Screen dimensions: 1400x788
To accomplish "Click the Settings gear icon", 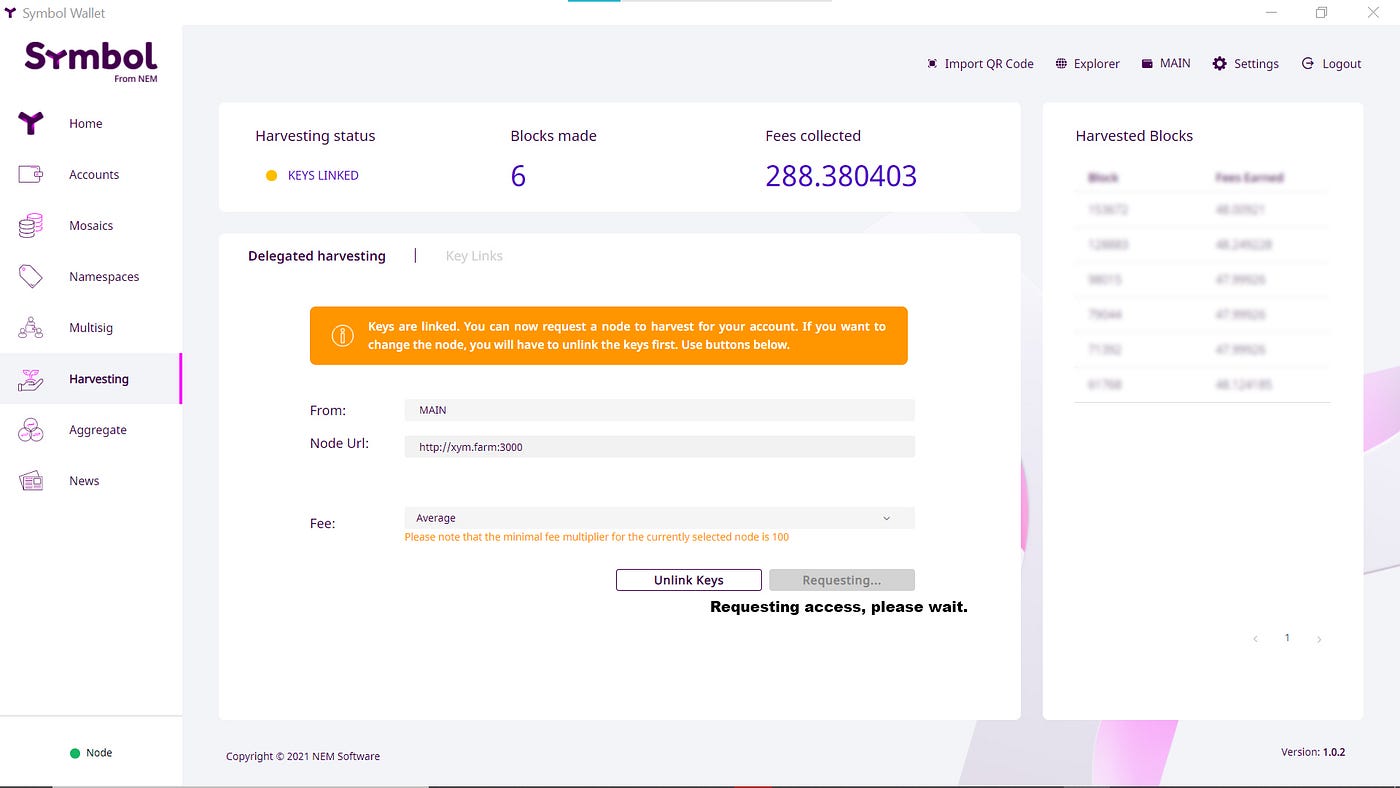I will click(1219, 63).
